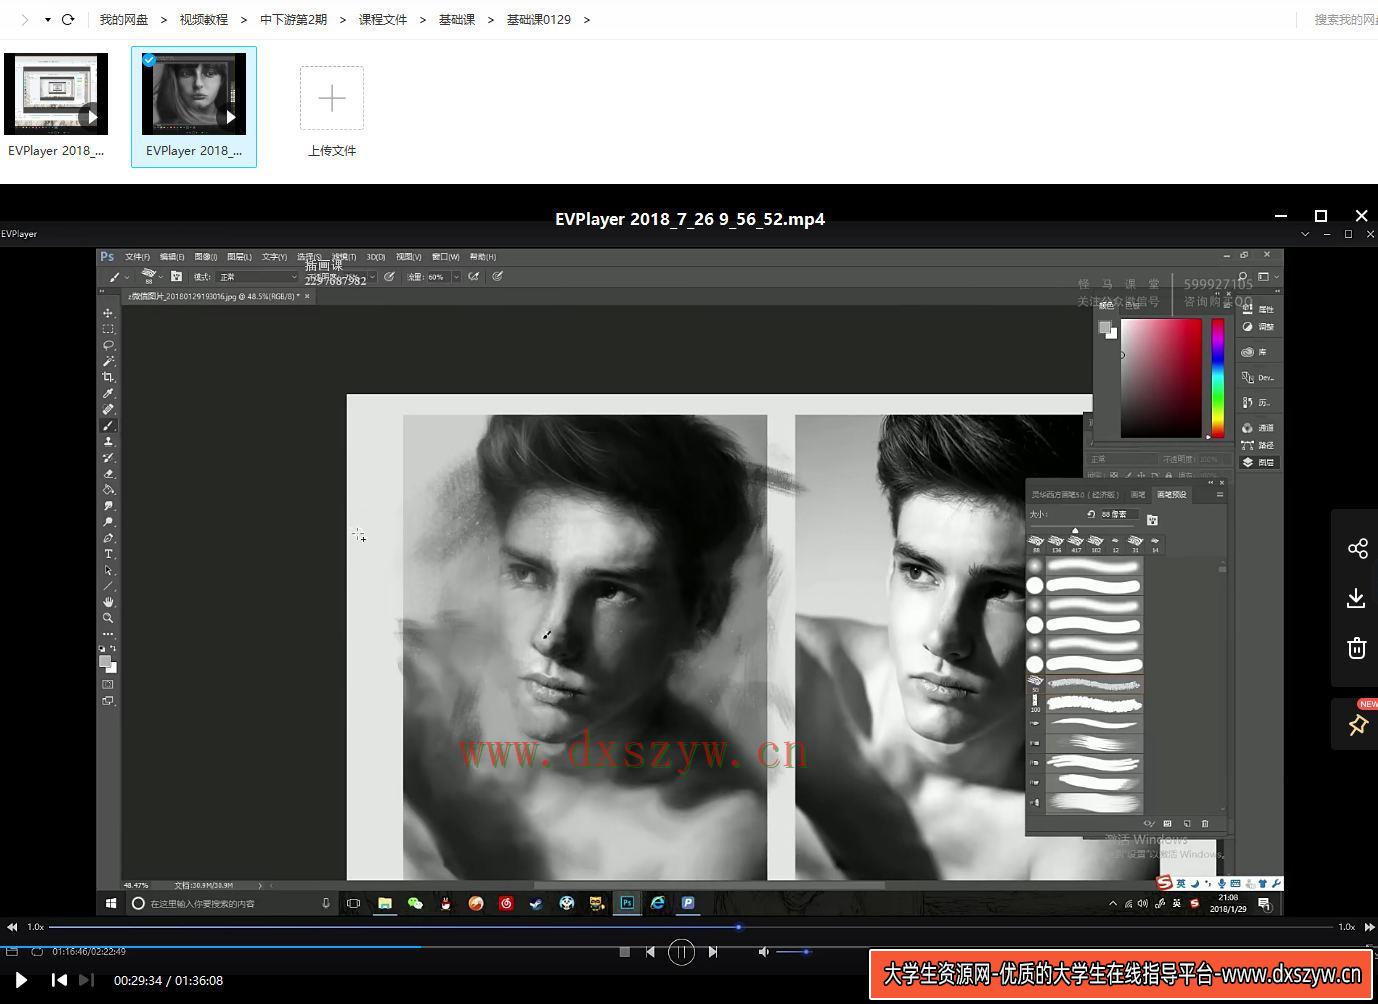Viewport: 1378px width, 1004px height.
Task: Play the video in the outer player
Action: click(21, 980)
